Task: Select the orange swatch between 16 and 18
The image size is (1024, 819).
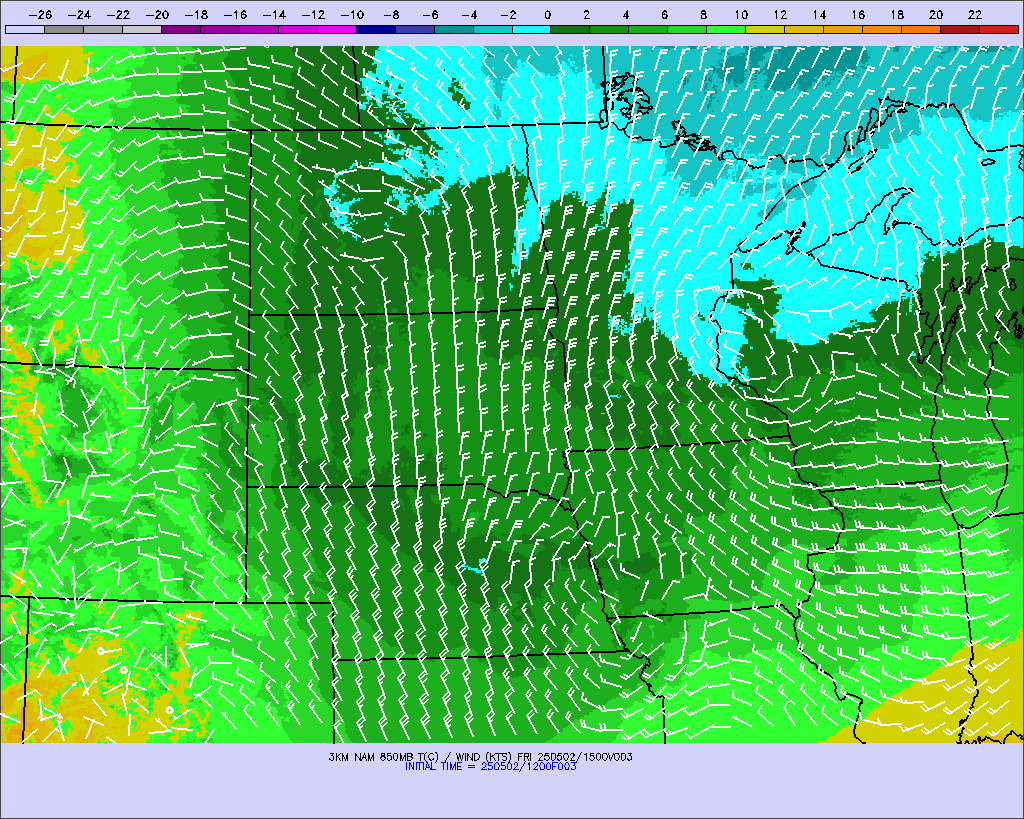Action: [882, 29]
